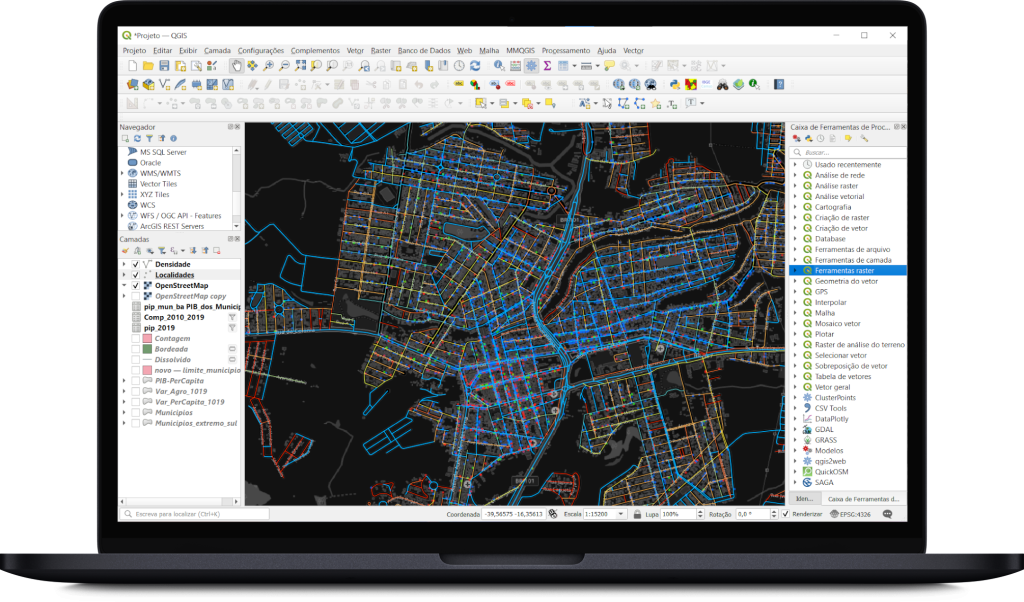Viewport: 1024px width, 602px height.
Task: Refresh the map canvas with blue arrows icon
Action: pos(475,66)
